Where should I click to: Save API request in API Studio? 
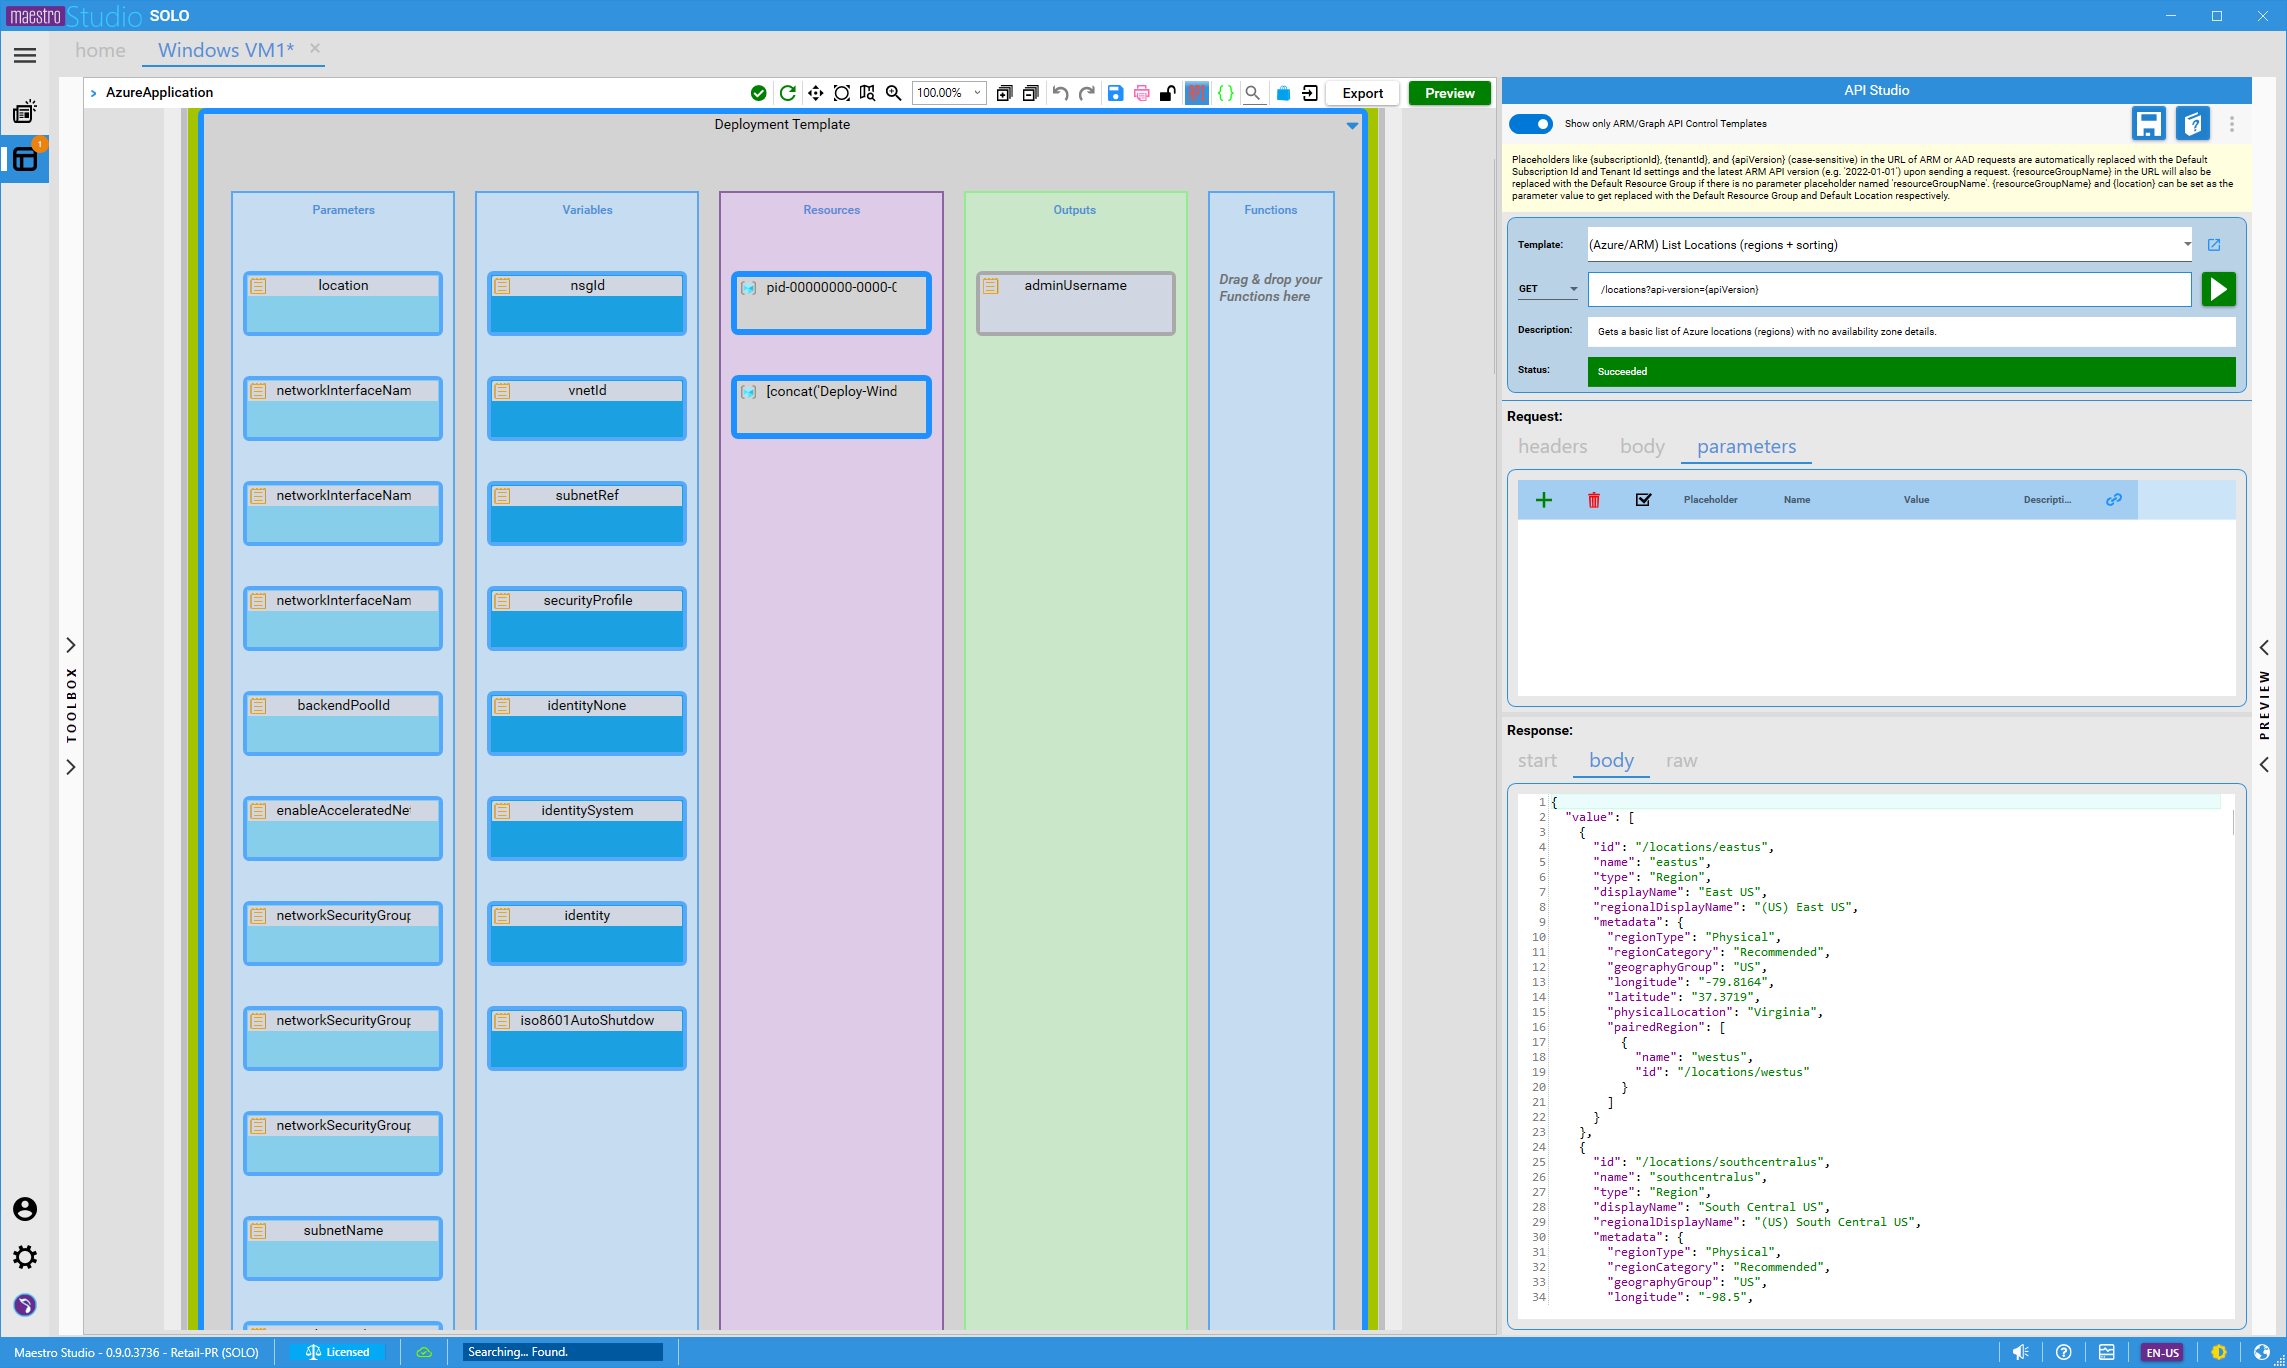point(2148,124)
